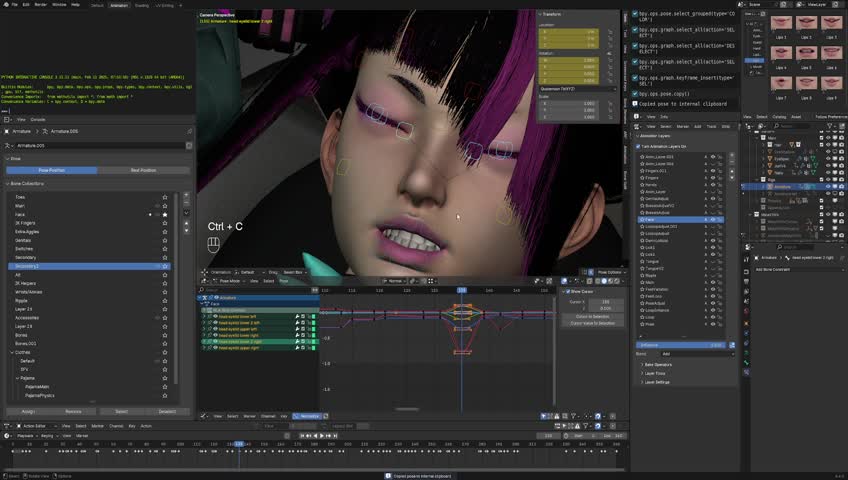Toggle visibility eye of Anim_Layer.003

point(713,157)
